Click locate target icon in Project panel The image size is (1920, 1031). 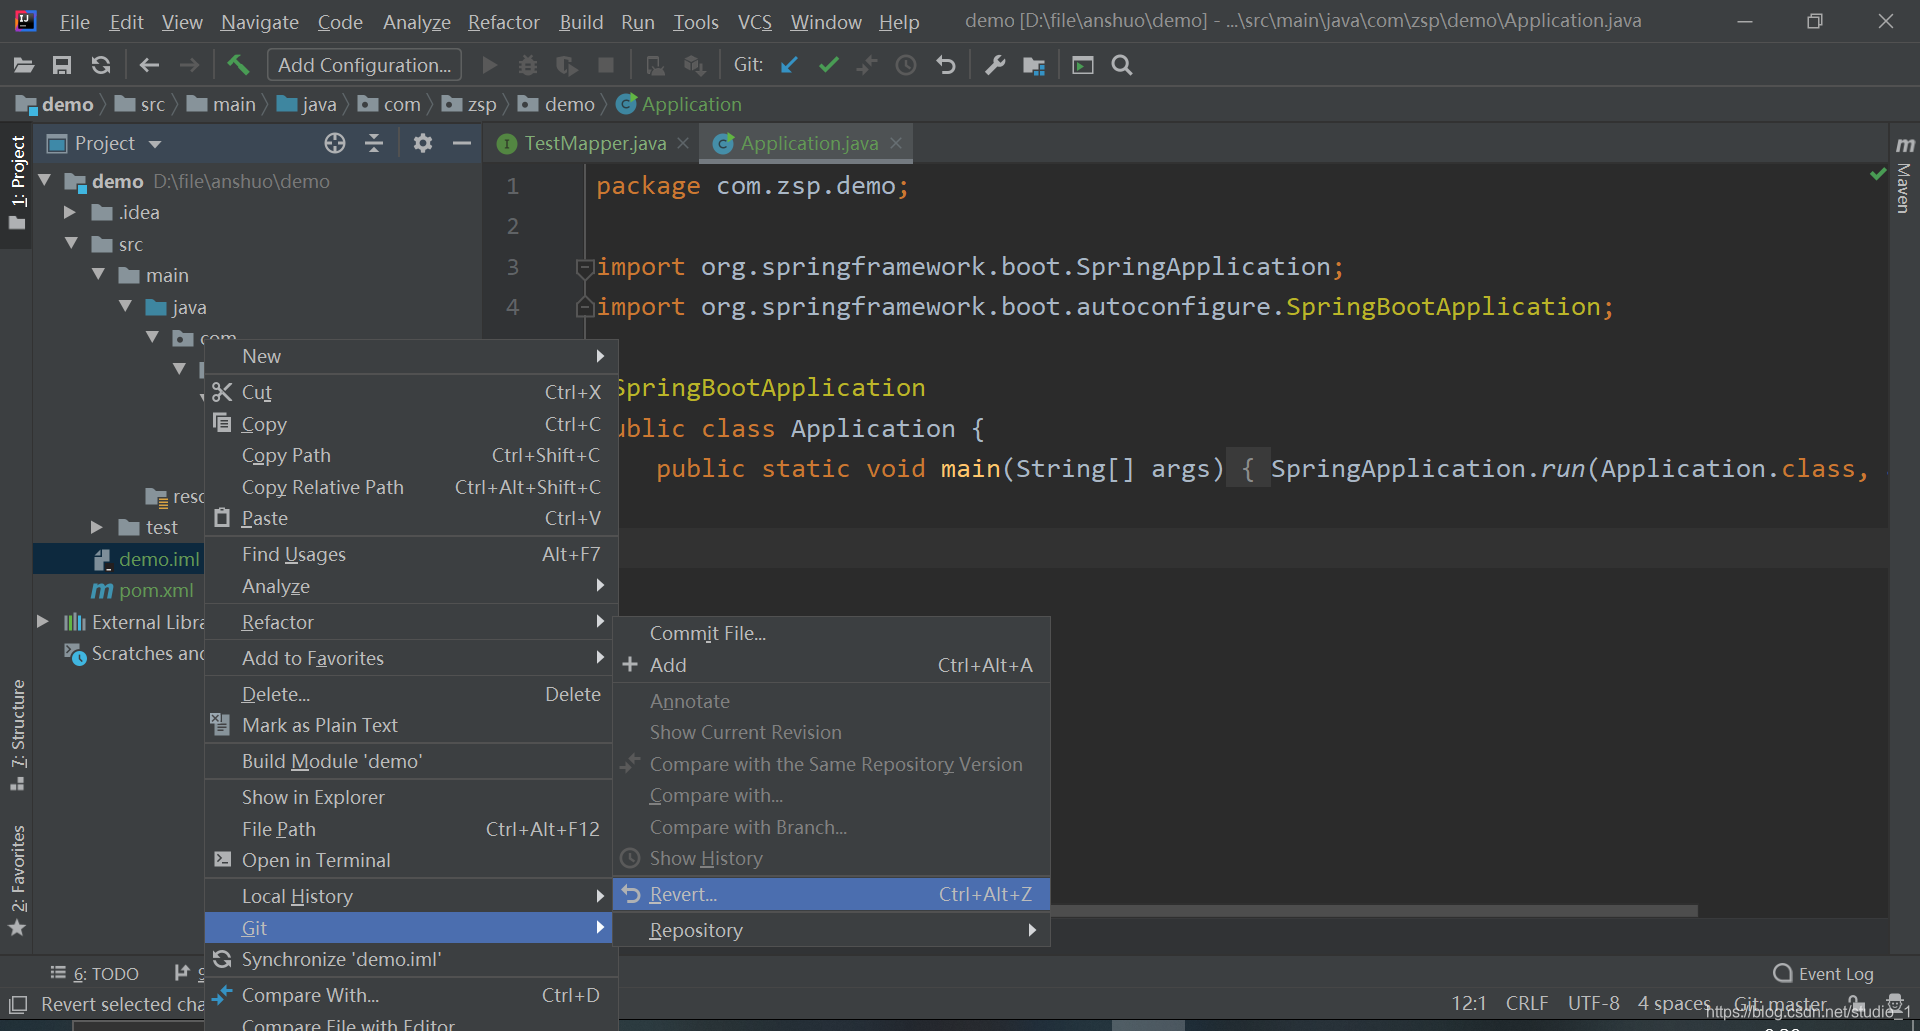pyautogui.click(x=335, y=143)
